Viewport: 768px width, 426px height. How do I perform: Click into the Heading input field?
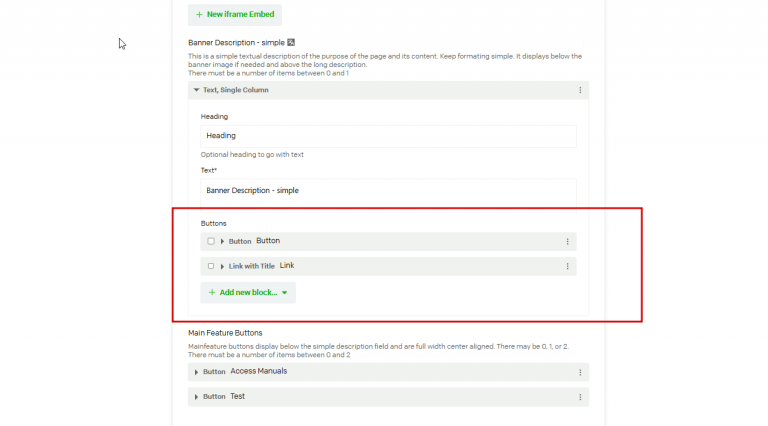(x=388, y=136)
